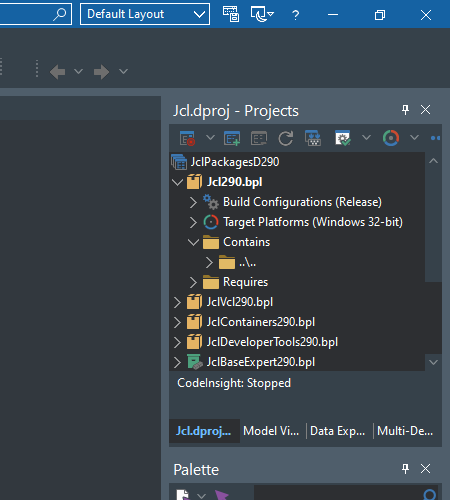Click scroll down arrow of project tree
Screen dimensions: 450x500
[433, 362]
